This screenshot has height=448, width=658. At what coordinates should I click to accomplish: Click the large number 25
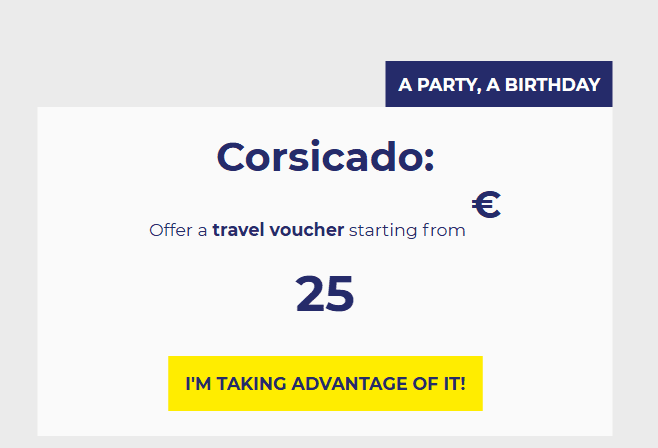tap(325, 294)
